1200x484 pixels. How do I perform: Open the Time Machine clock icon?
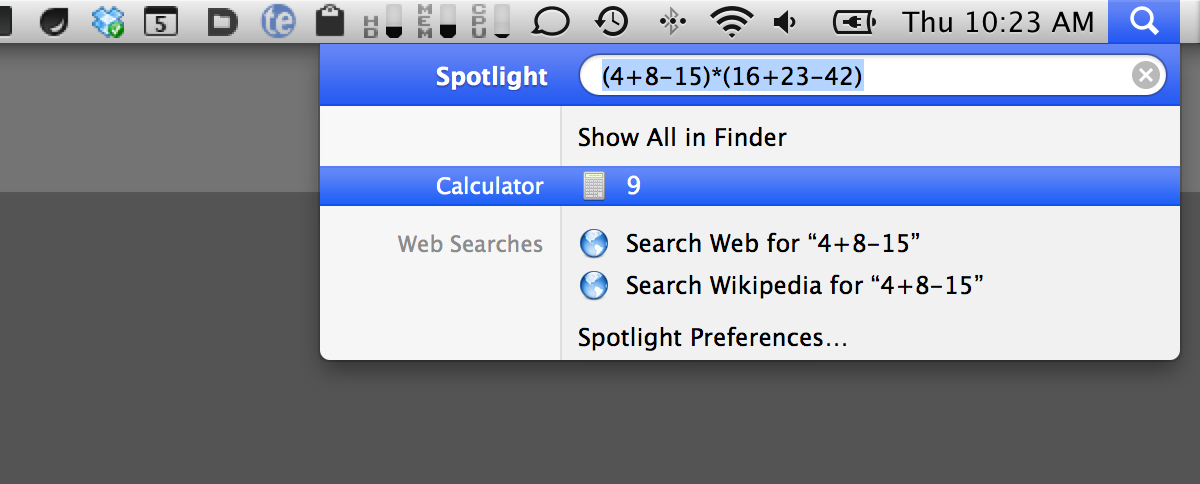pos(611,21)
